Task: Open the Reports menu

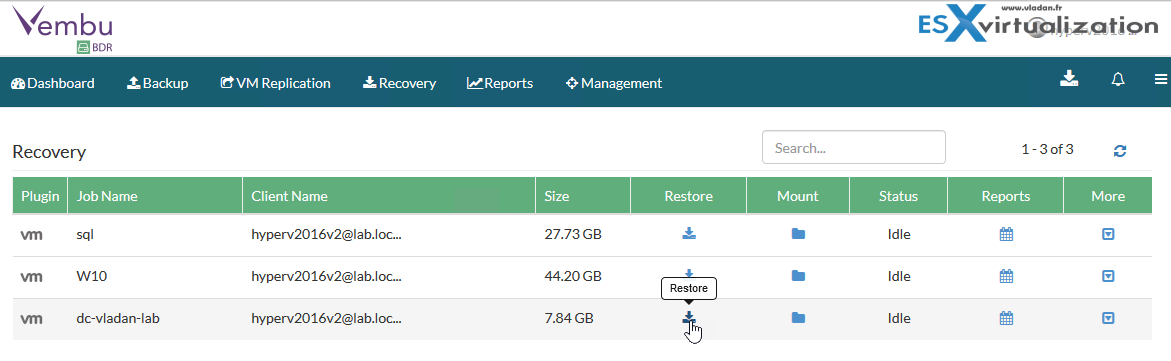Action: point(500,83)
